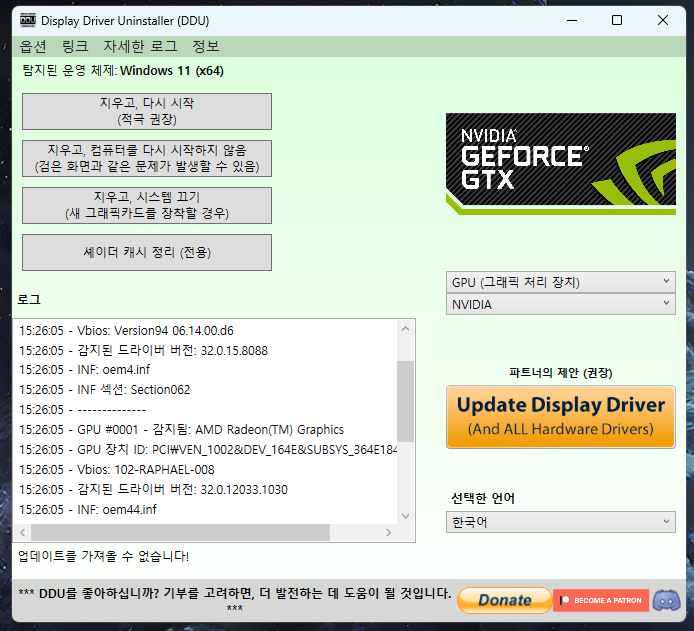Screen dimensions: 694x631
Task: Click 셰이더 캐시 정리 (전용) button
Action: click(147, 252)
